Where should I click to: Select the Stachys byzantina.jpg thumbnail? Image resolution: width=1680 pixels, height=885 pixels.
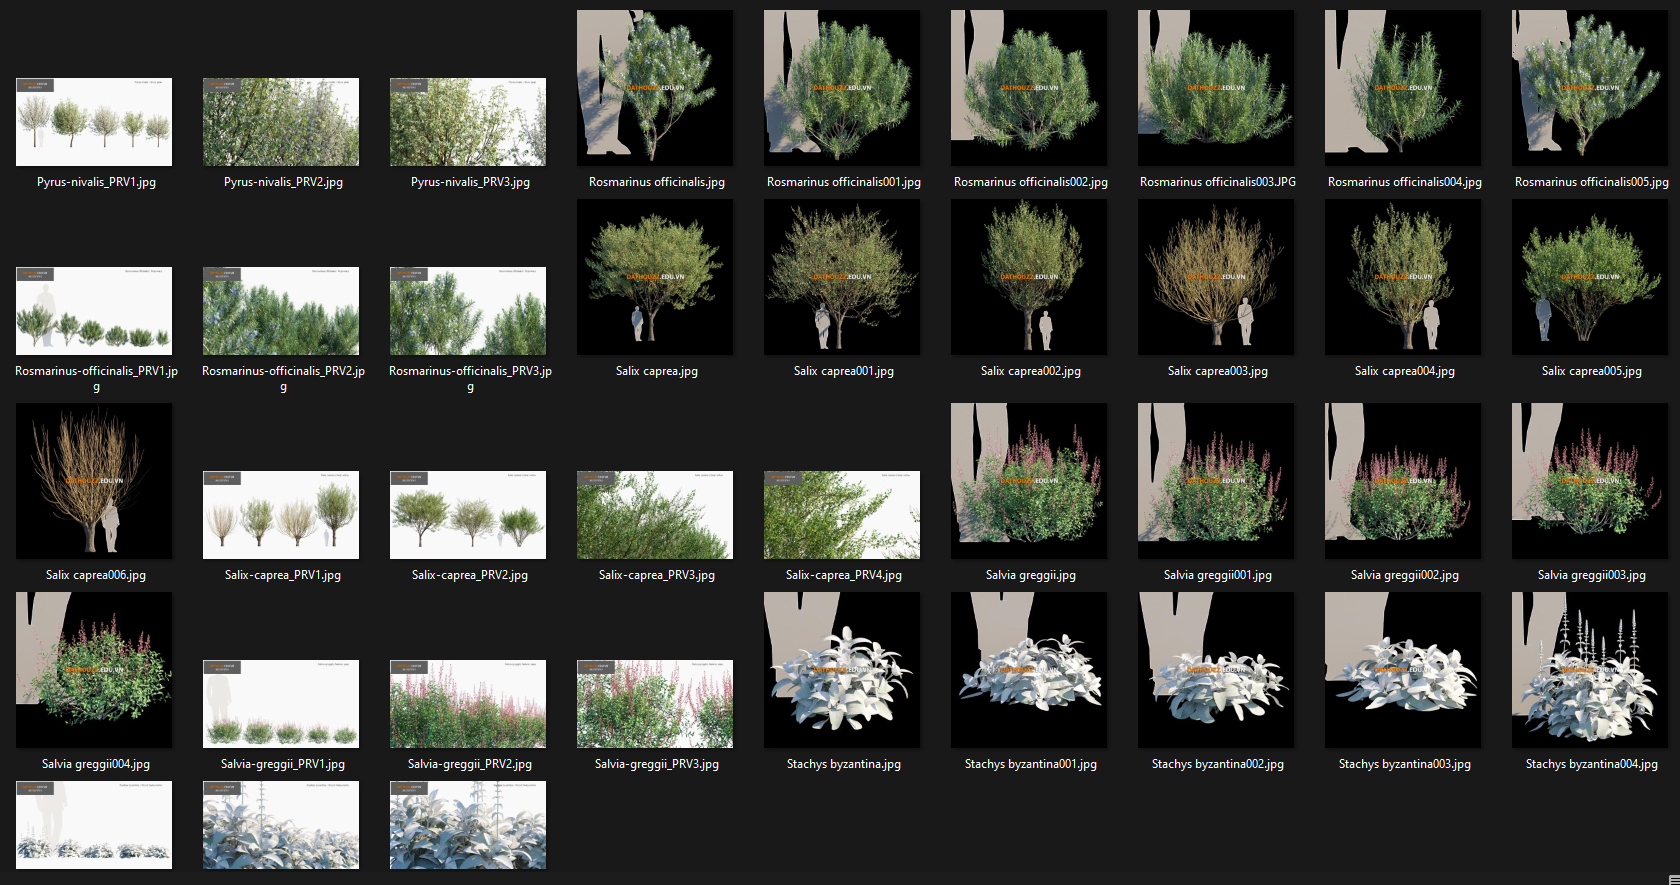[x=842, y=670]
